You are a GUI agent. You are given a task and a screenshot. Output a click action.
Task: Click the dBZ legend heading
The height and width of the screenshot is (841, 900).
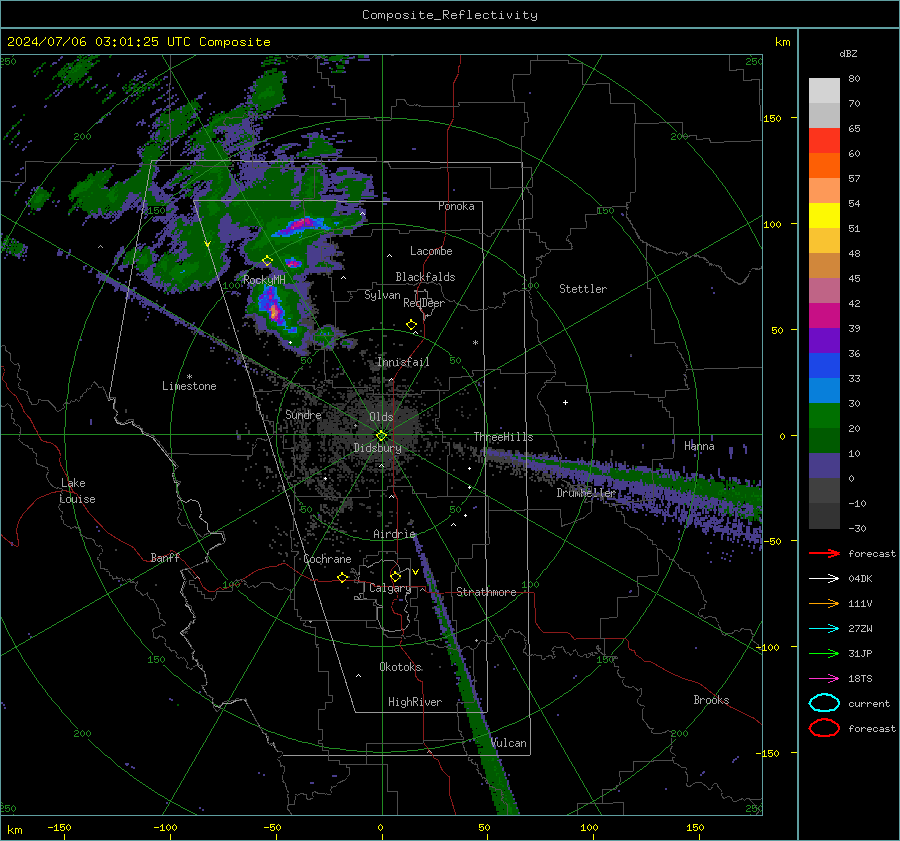pos(848,54)
